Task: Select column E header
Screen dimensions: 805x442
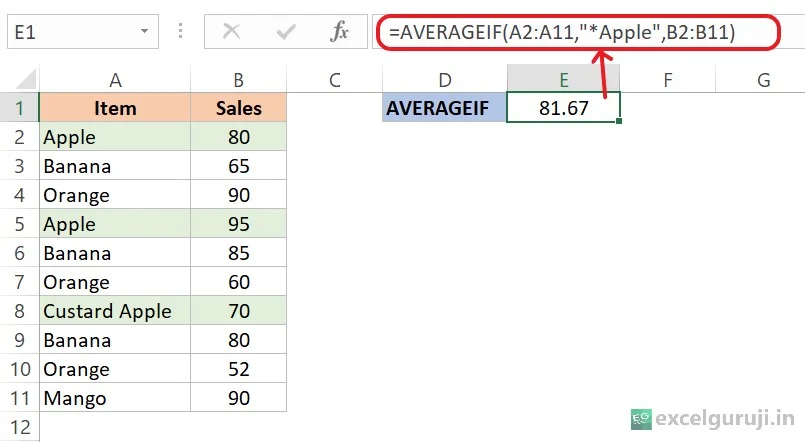Action: (x=563, y=79)
